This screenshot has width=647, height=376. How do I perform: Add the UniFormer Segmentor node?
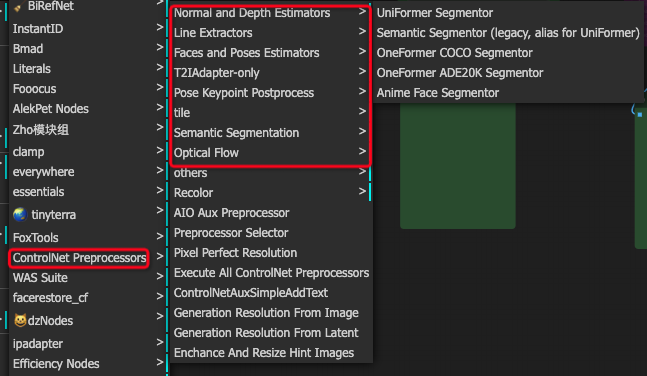[x=508, y=13]
